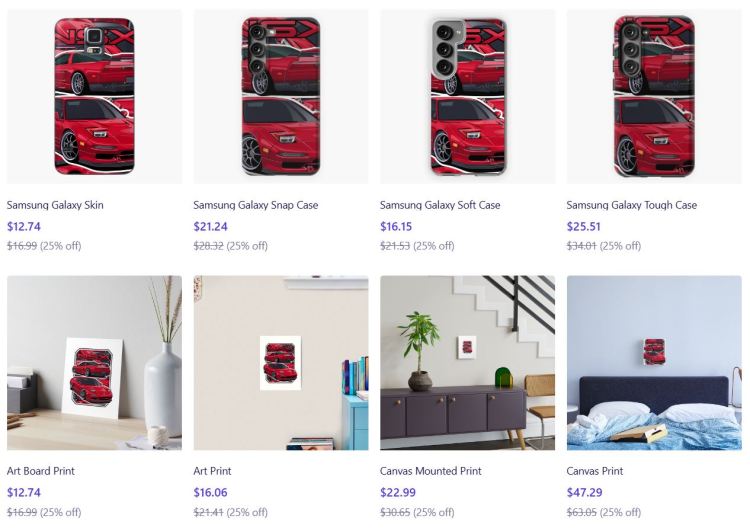Open the Samsung Galaxy Soft Case image
This screenshot has width=750, height=530.
(467, 96)
